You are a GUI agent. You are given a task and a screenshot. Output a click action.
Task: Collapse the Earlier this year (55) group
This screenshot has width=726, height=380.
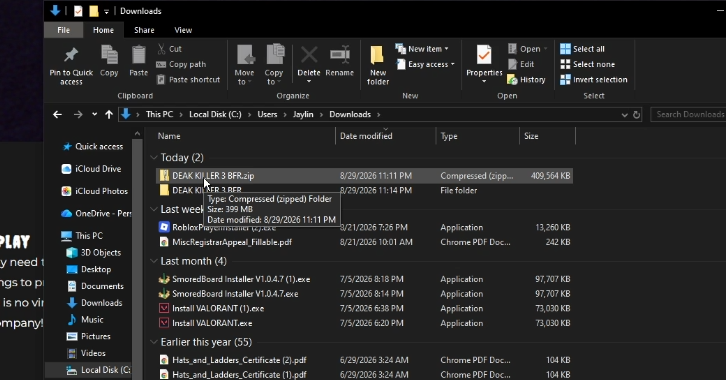154,343
